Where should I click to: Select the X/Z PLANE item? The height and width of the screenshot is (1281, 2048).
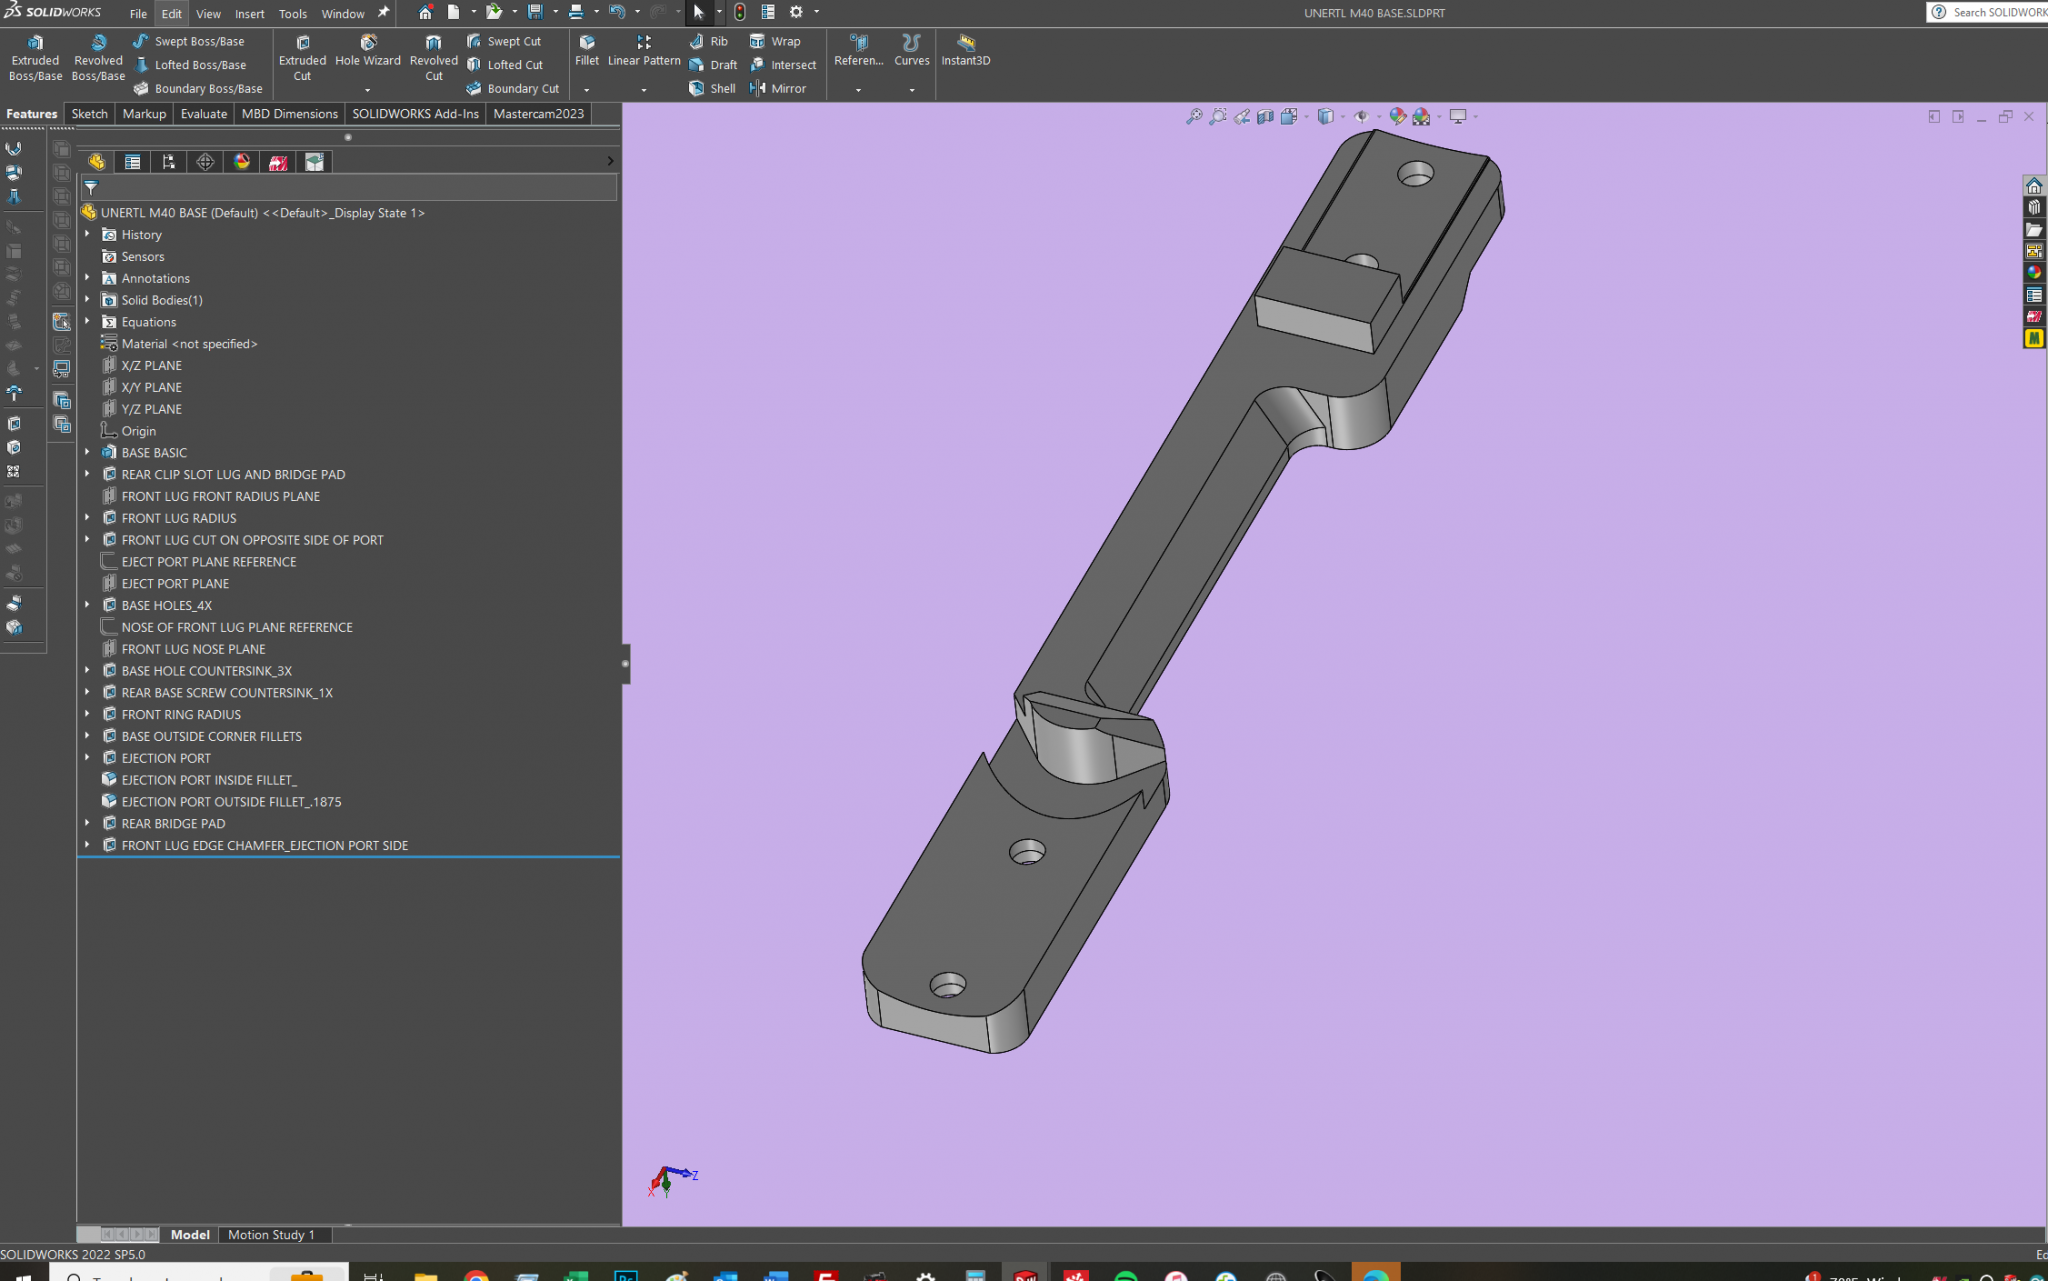click(151, 365)
